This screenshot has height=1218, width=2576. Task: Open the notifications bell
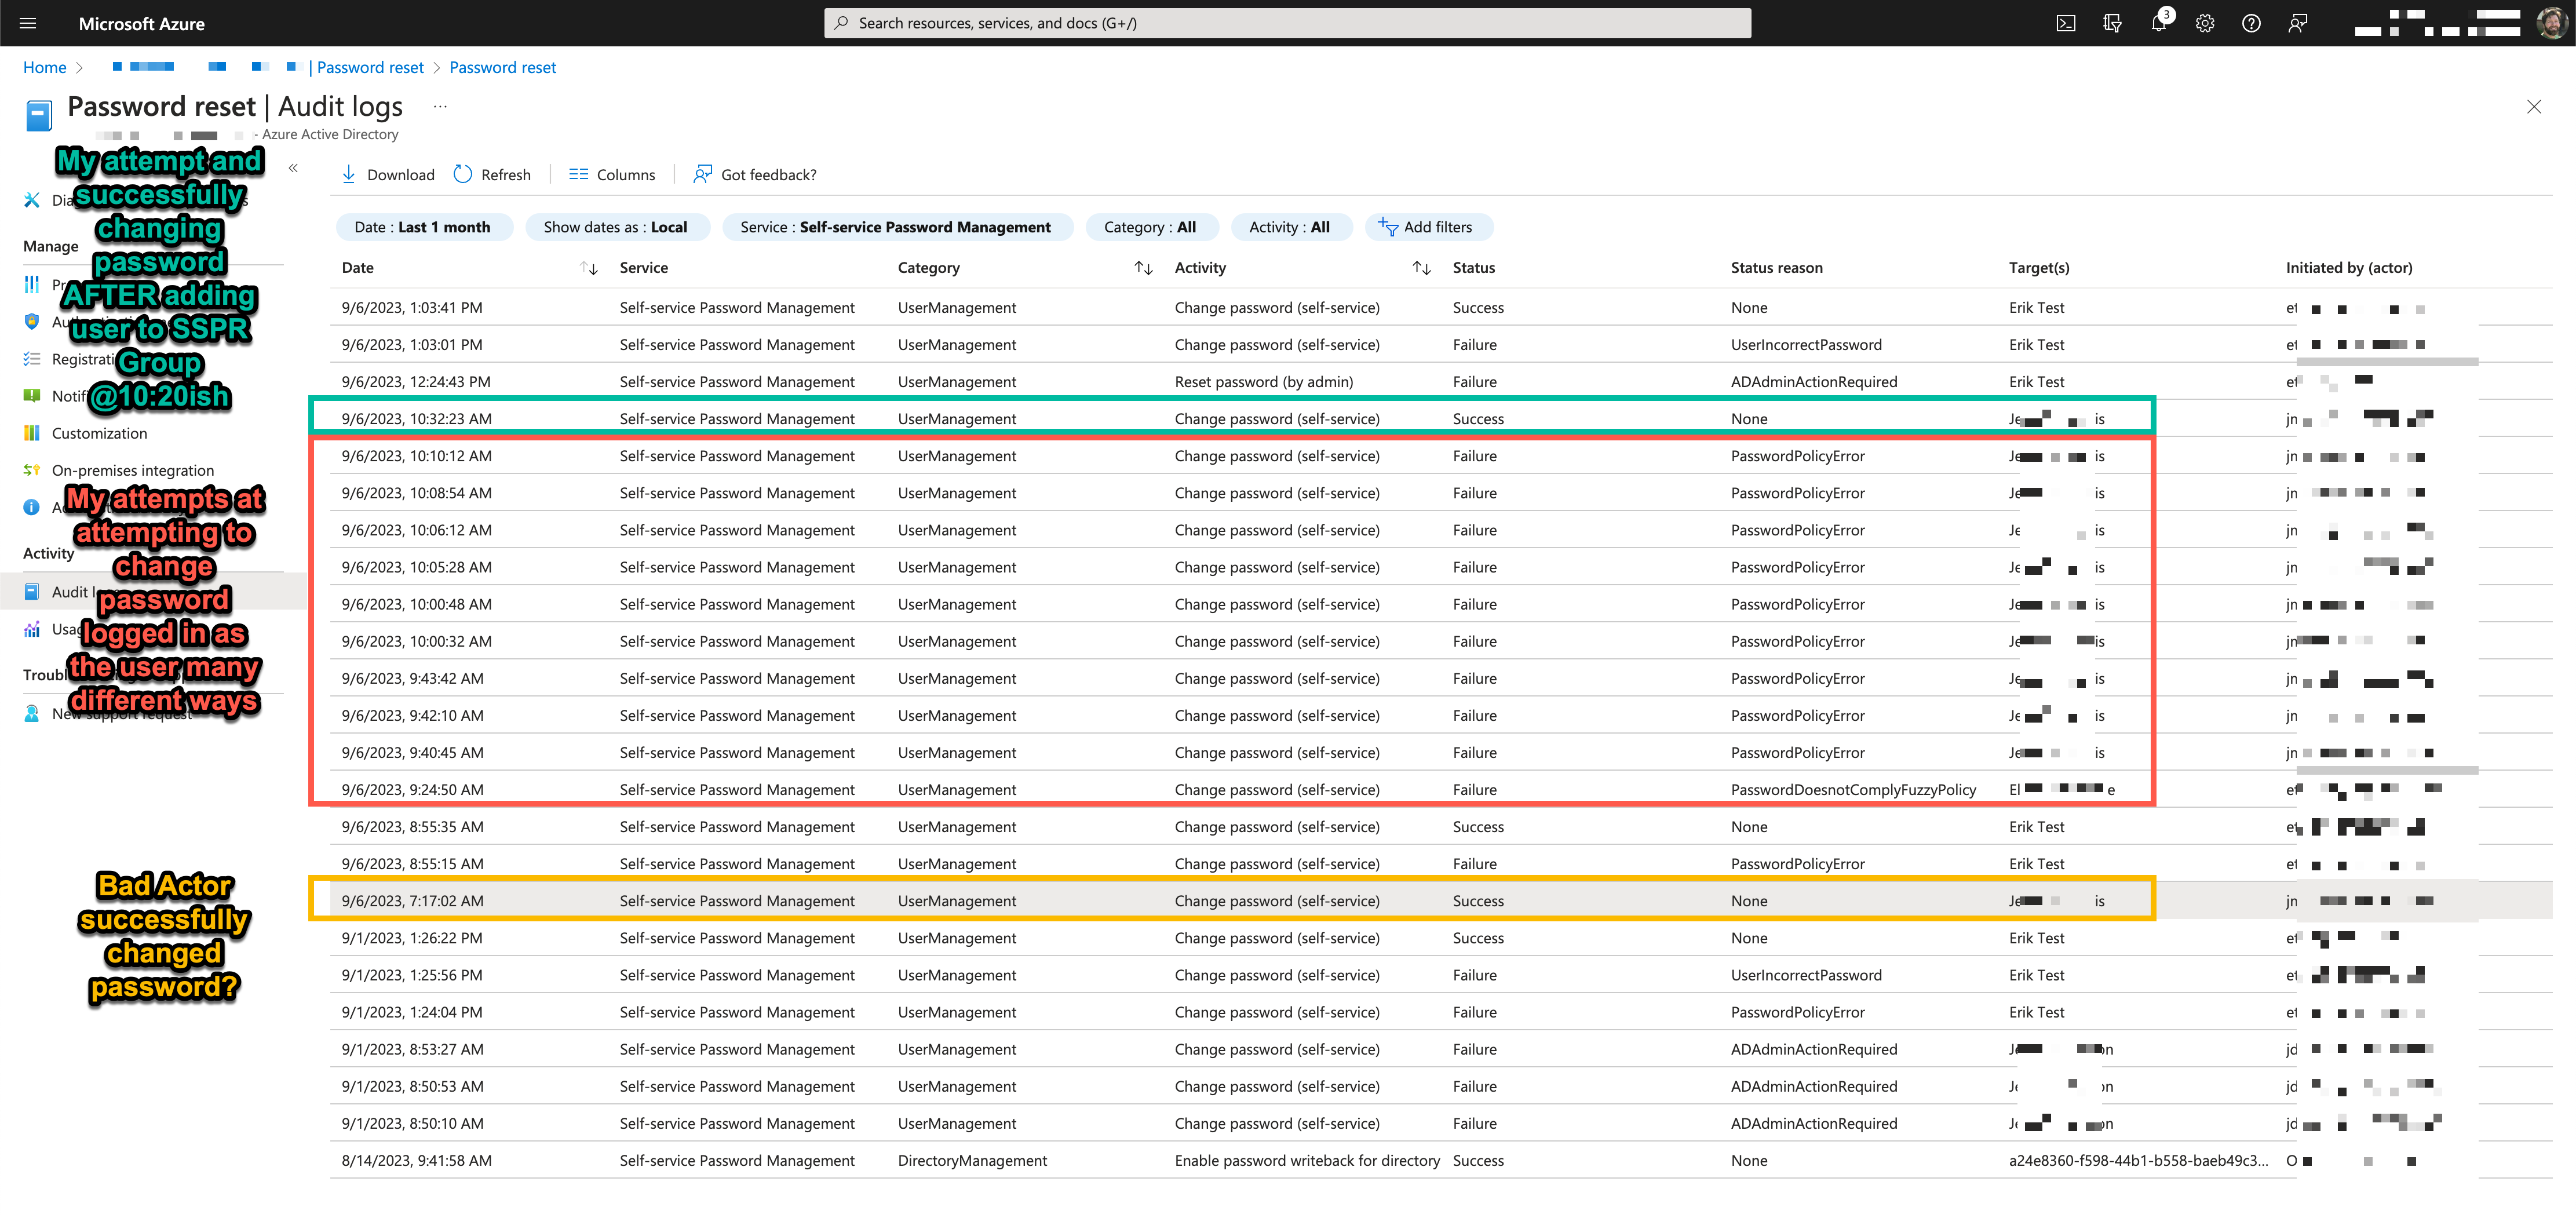pyautogui.click(x=2158, y=23)
